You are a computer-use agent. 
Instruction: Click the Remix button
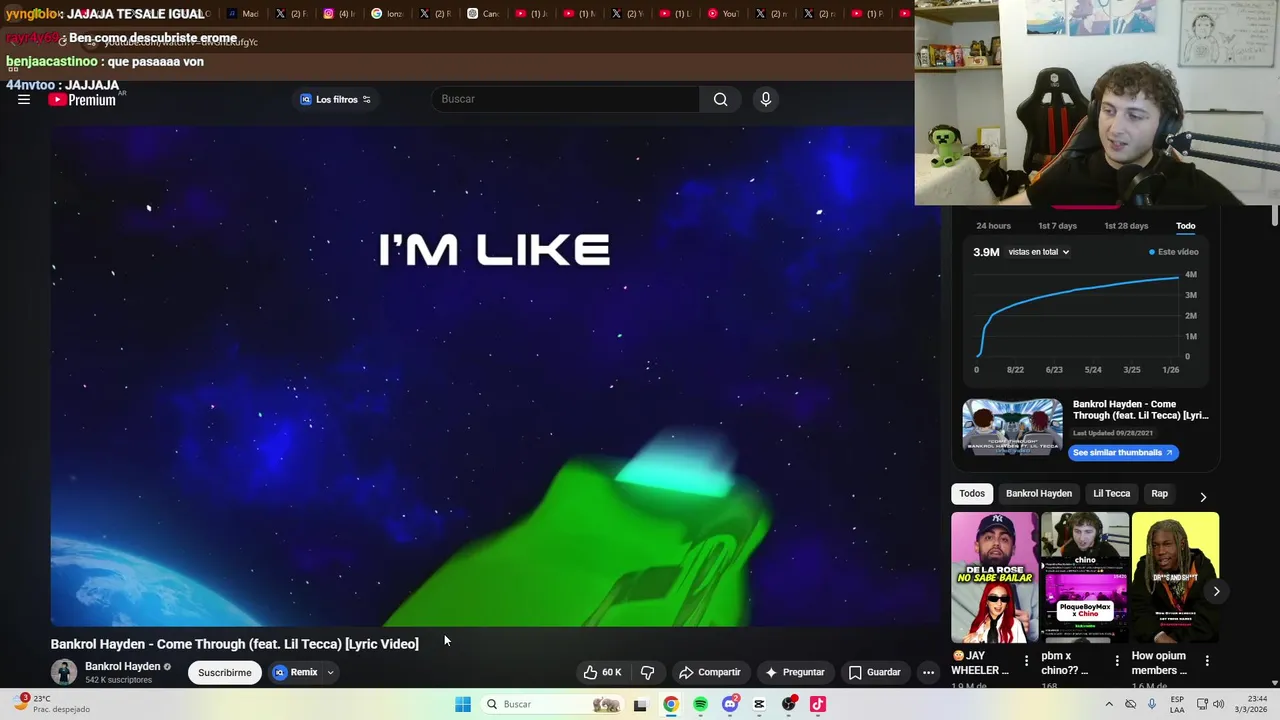297,672
